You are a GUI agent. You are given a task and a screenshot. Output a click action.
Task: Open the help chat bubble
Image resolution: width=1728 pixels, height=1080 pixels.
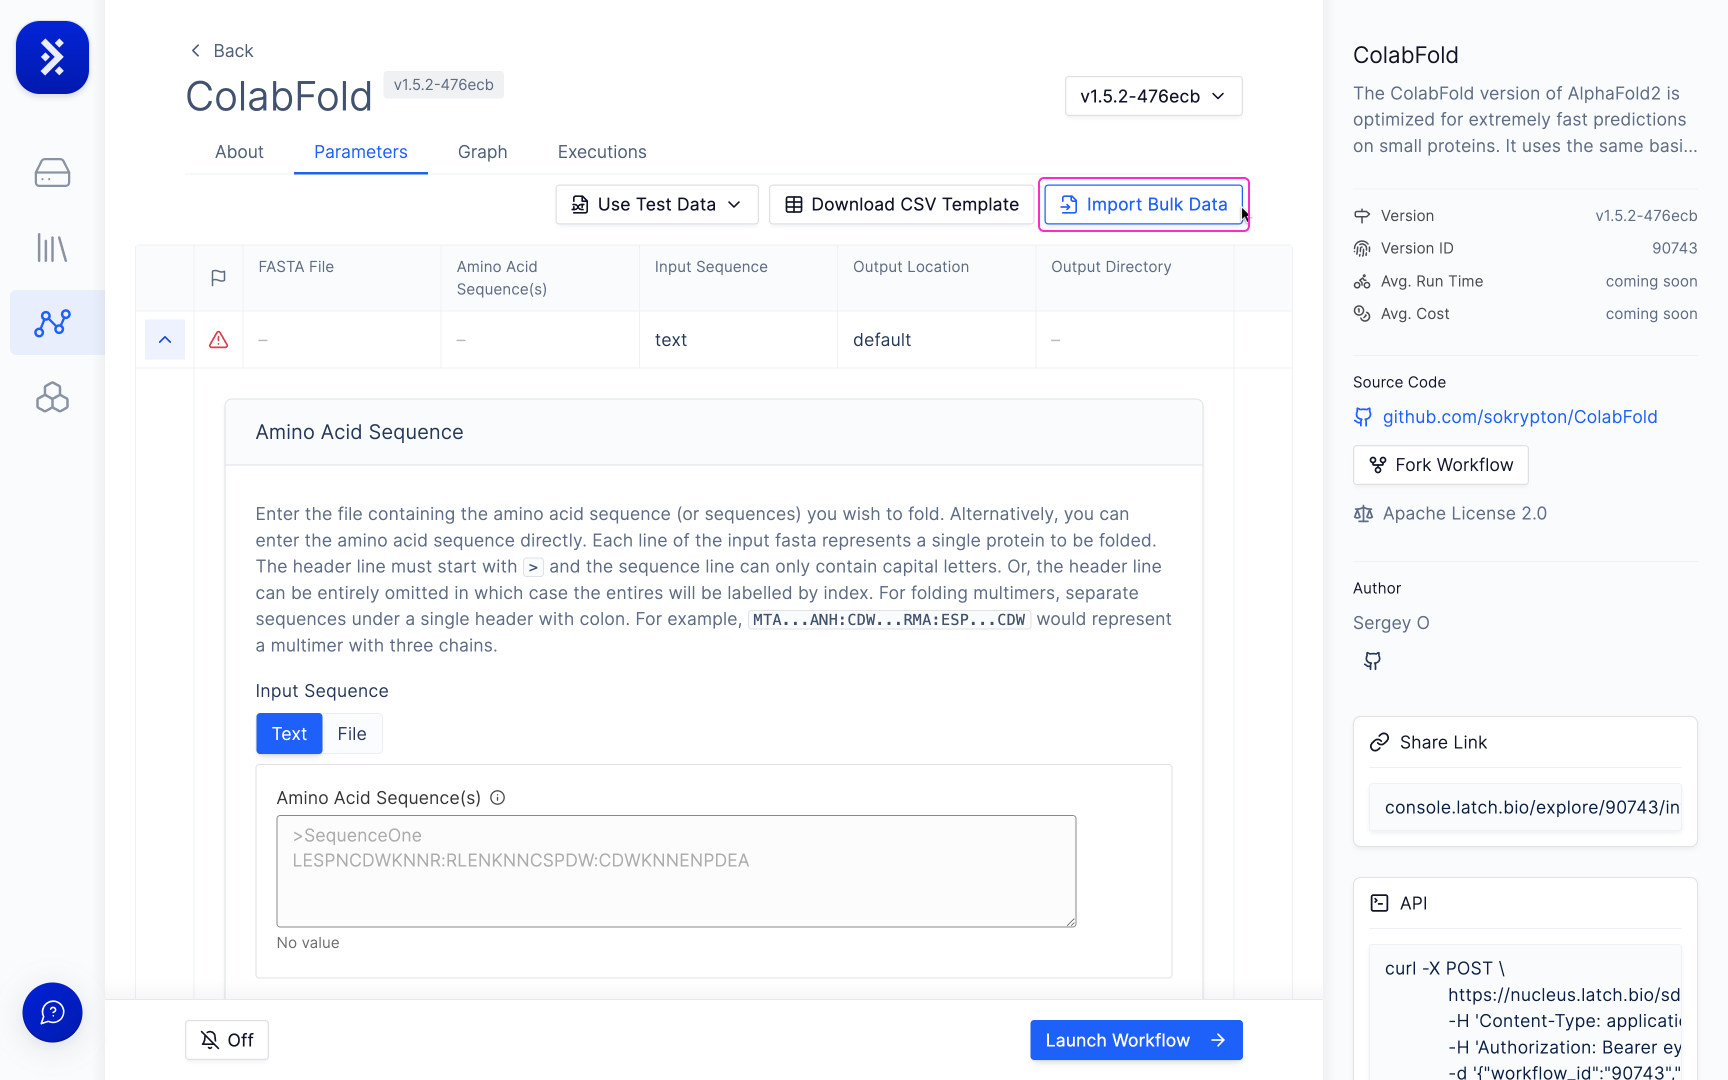(52, 1012)
